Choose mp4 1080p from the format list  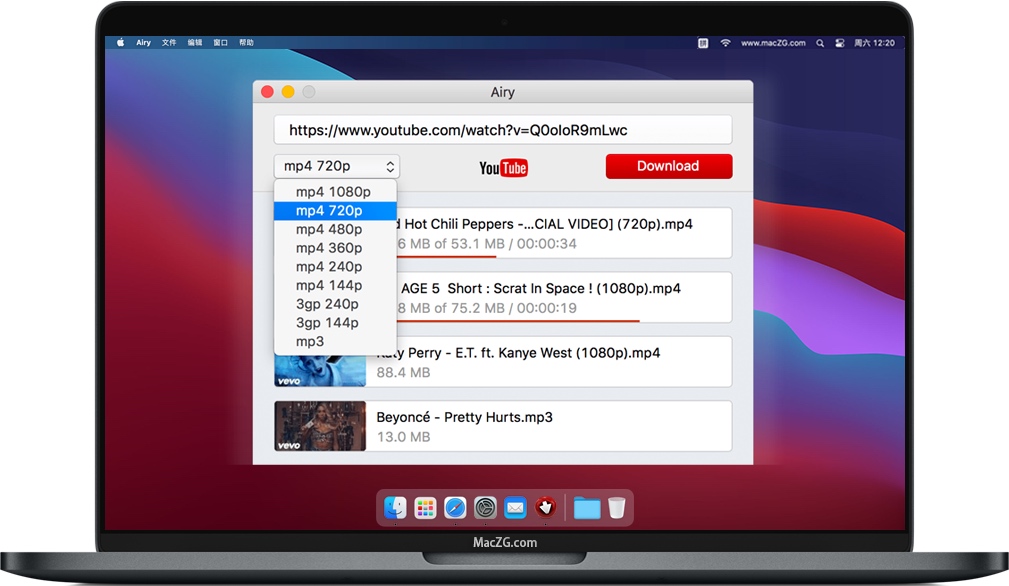(333, 192)
